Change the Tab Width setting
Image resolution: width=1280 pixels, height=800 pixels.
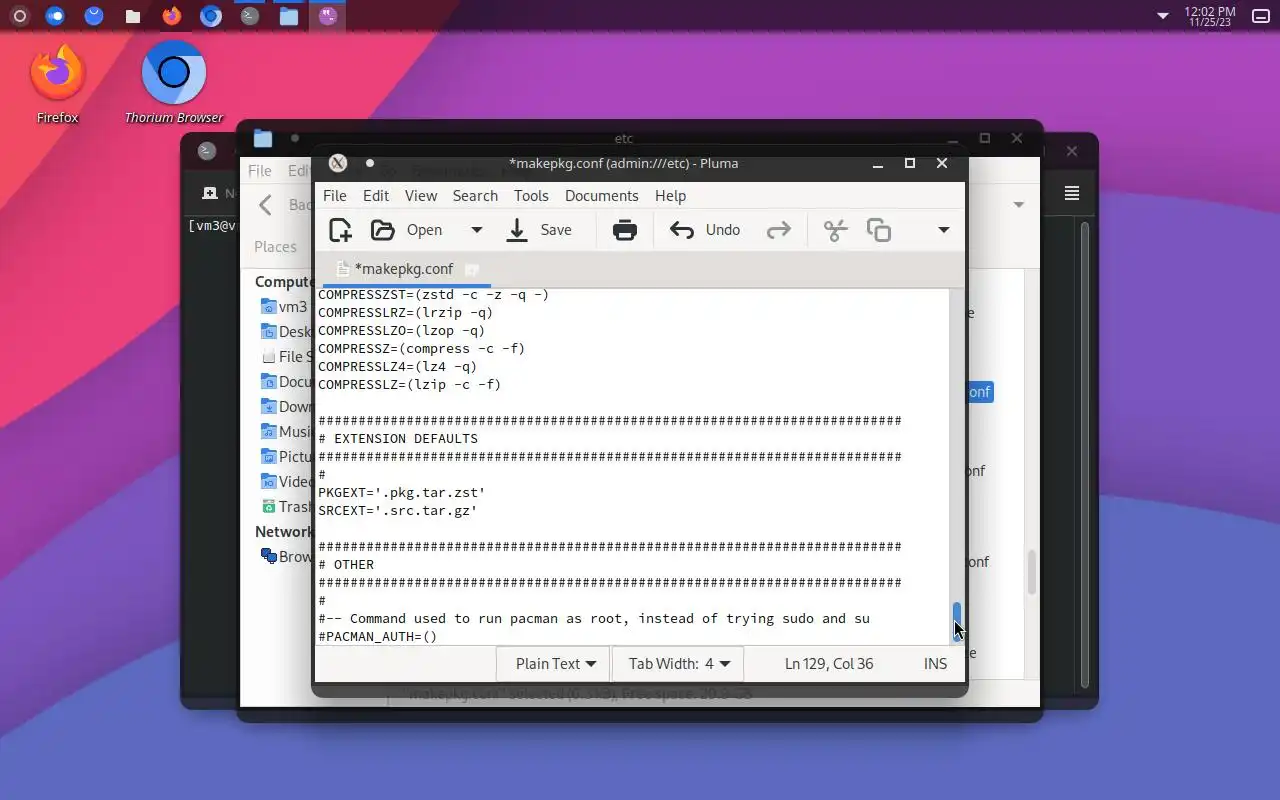coord(679,663)
